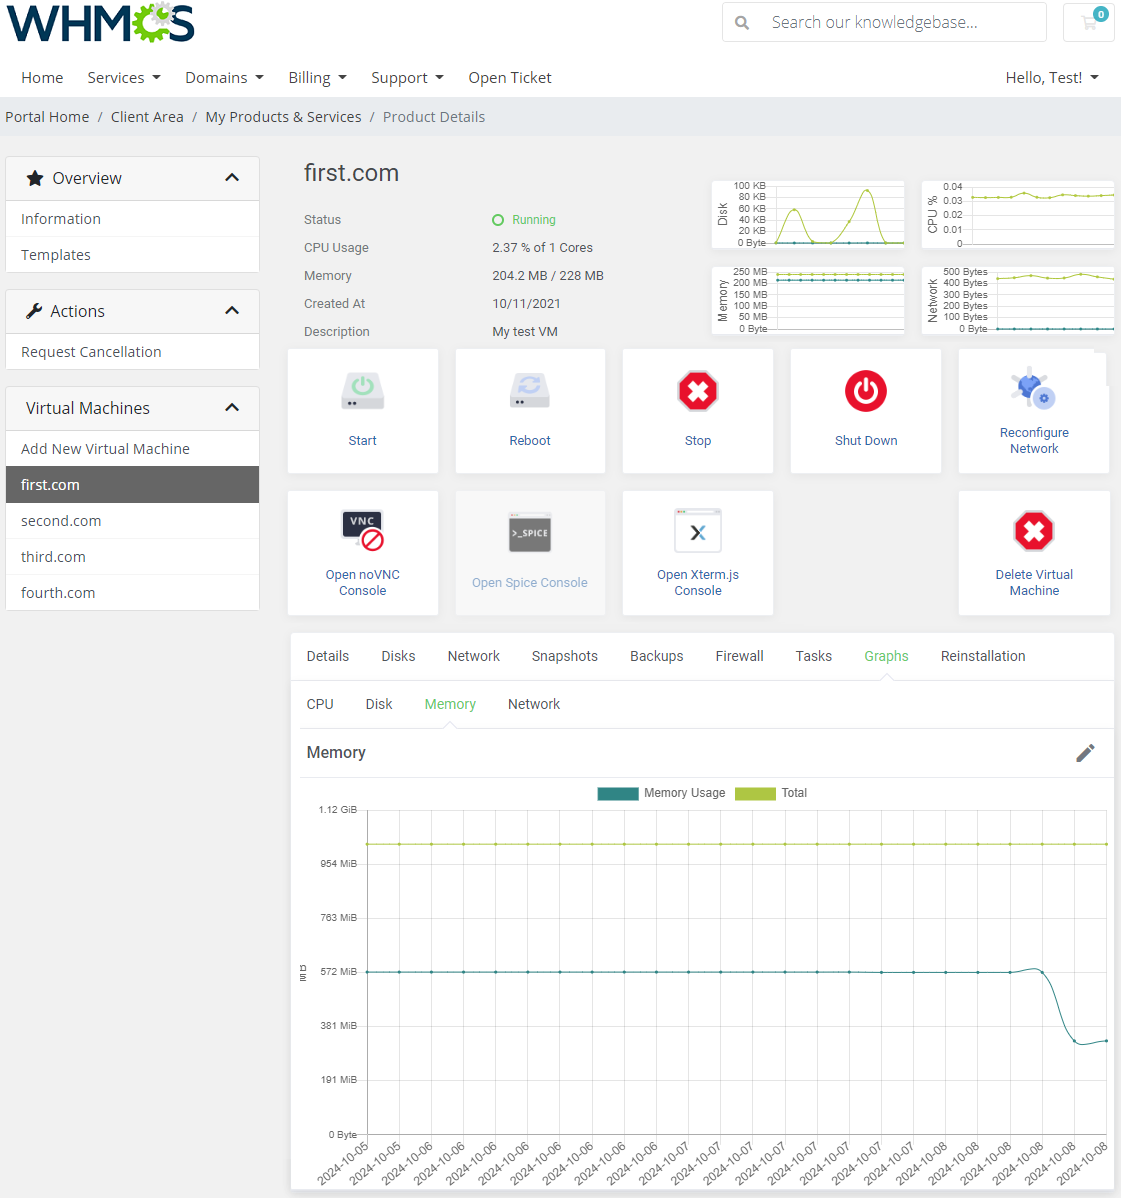
Task: Click Add New Virtual Machine
Action: click(132, 449)
